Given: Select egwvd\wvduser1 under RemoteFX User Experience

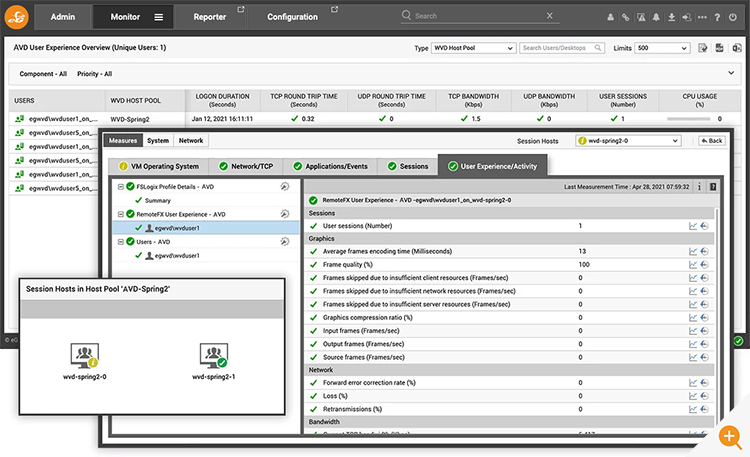Looking at the screenshot, I should (x=206, y=228).
